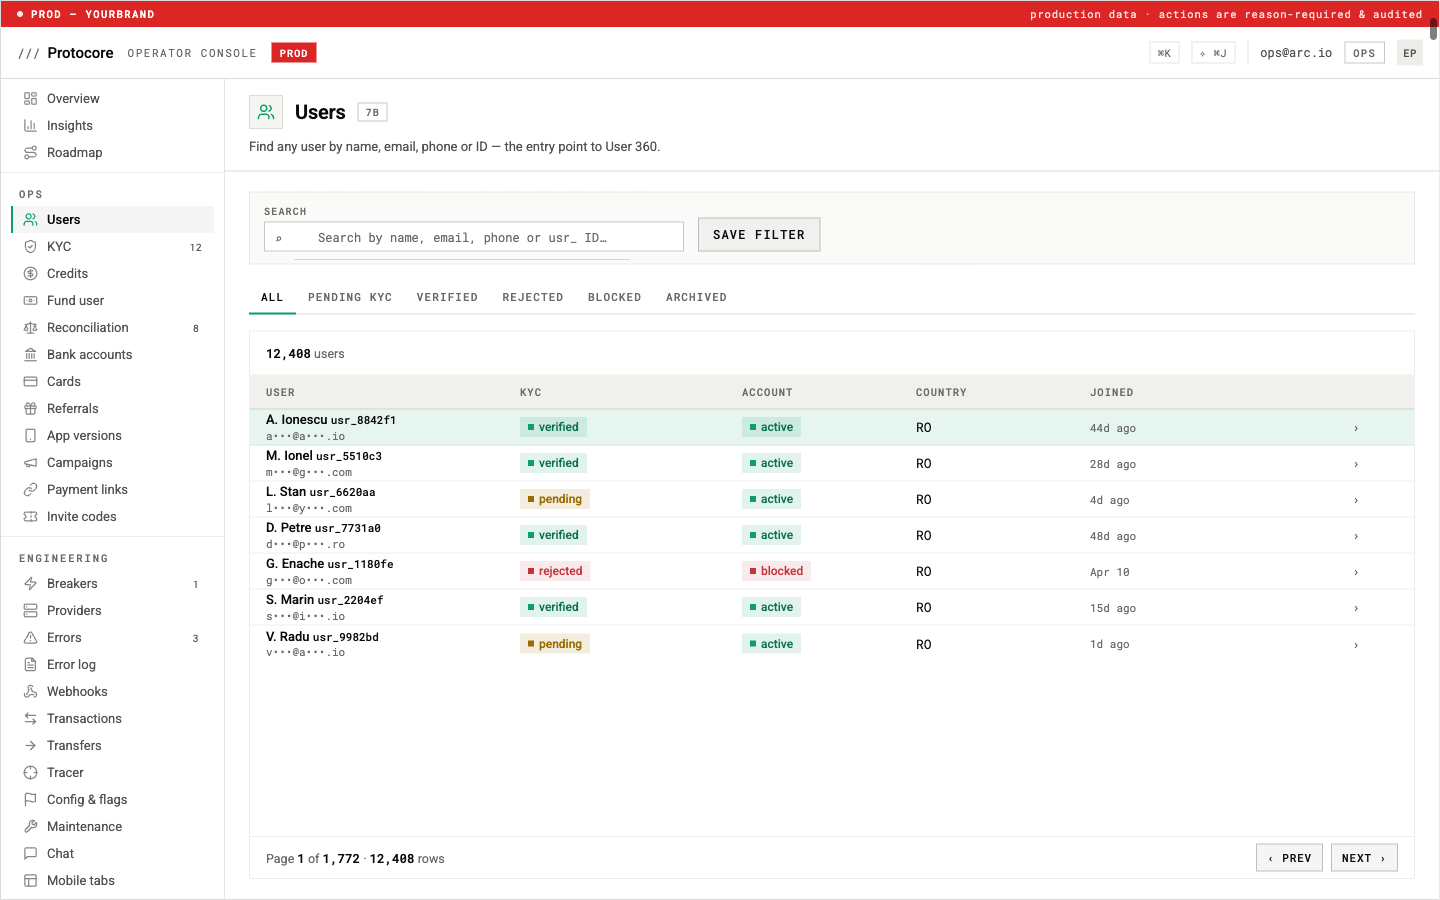
Task: Click the Error log document icon
Action: [x=30, y=665]
